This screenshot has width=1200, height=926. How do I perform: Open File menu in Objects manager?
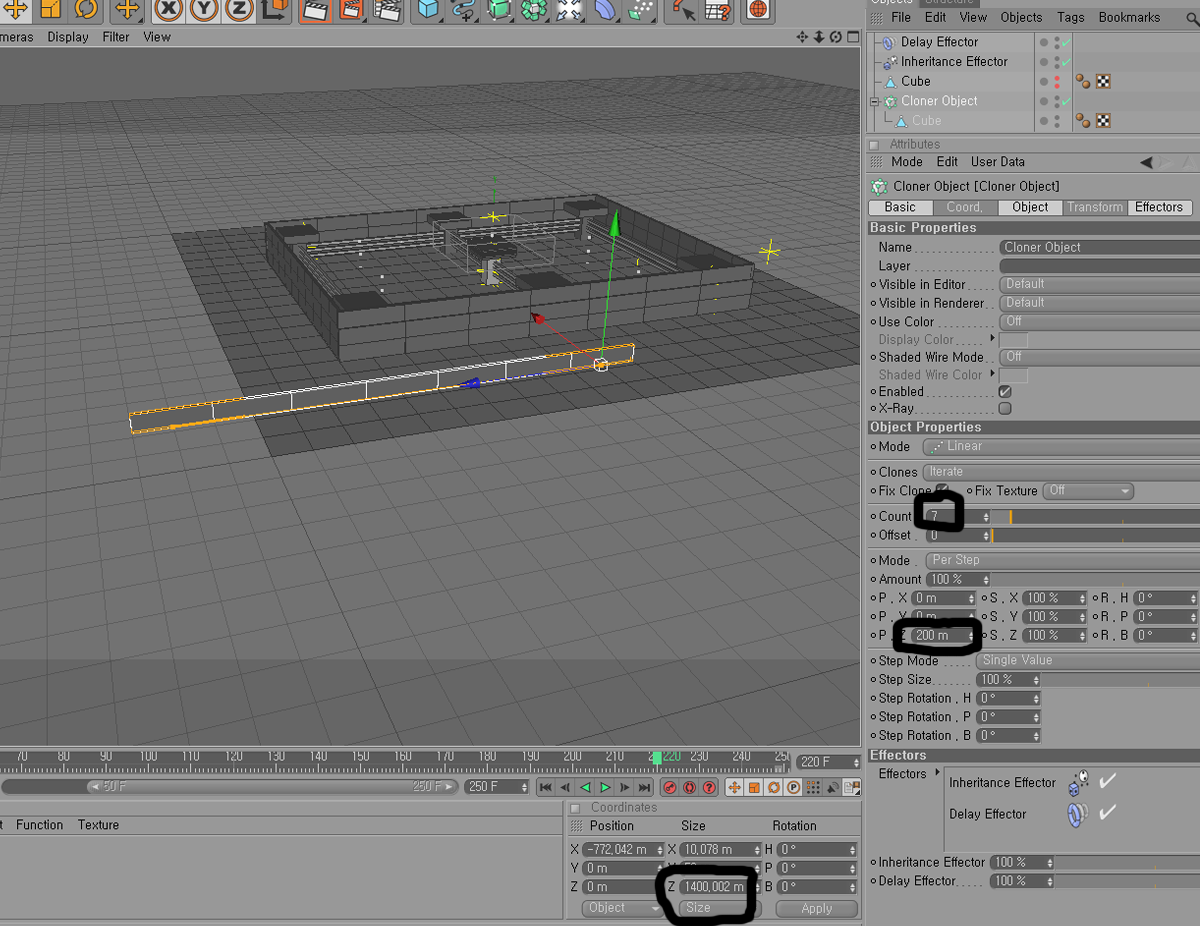click(x=901, y=17)
